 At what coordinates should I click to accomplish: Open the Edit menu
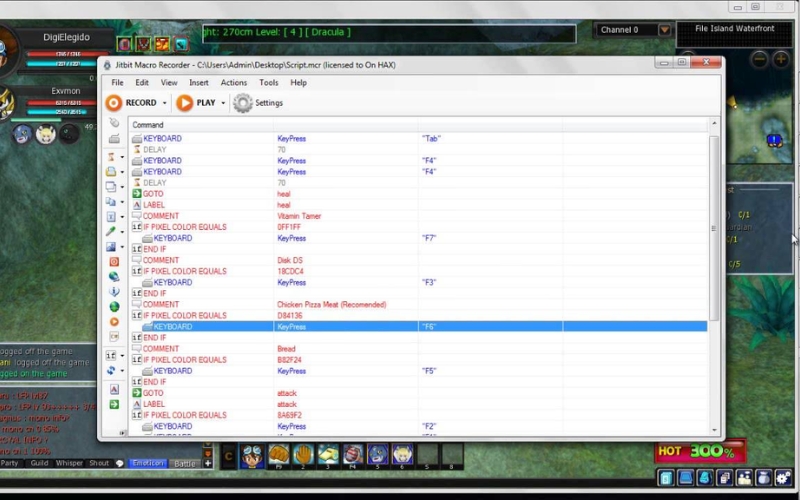click(x=142, y=83)
